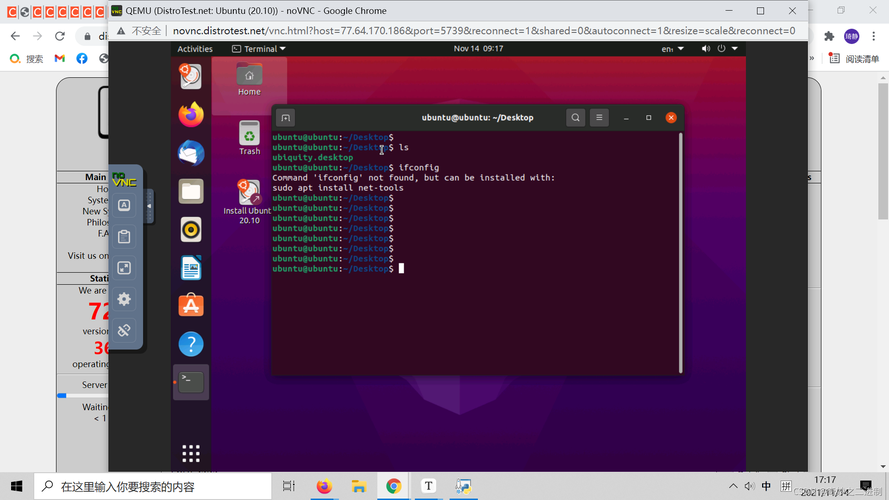The height and width of the screenshot is (500, 889).
Task: Open noVNC settings gear
Action: point(124,299)
